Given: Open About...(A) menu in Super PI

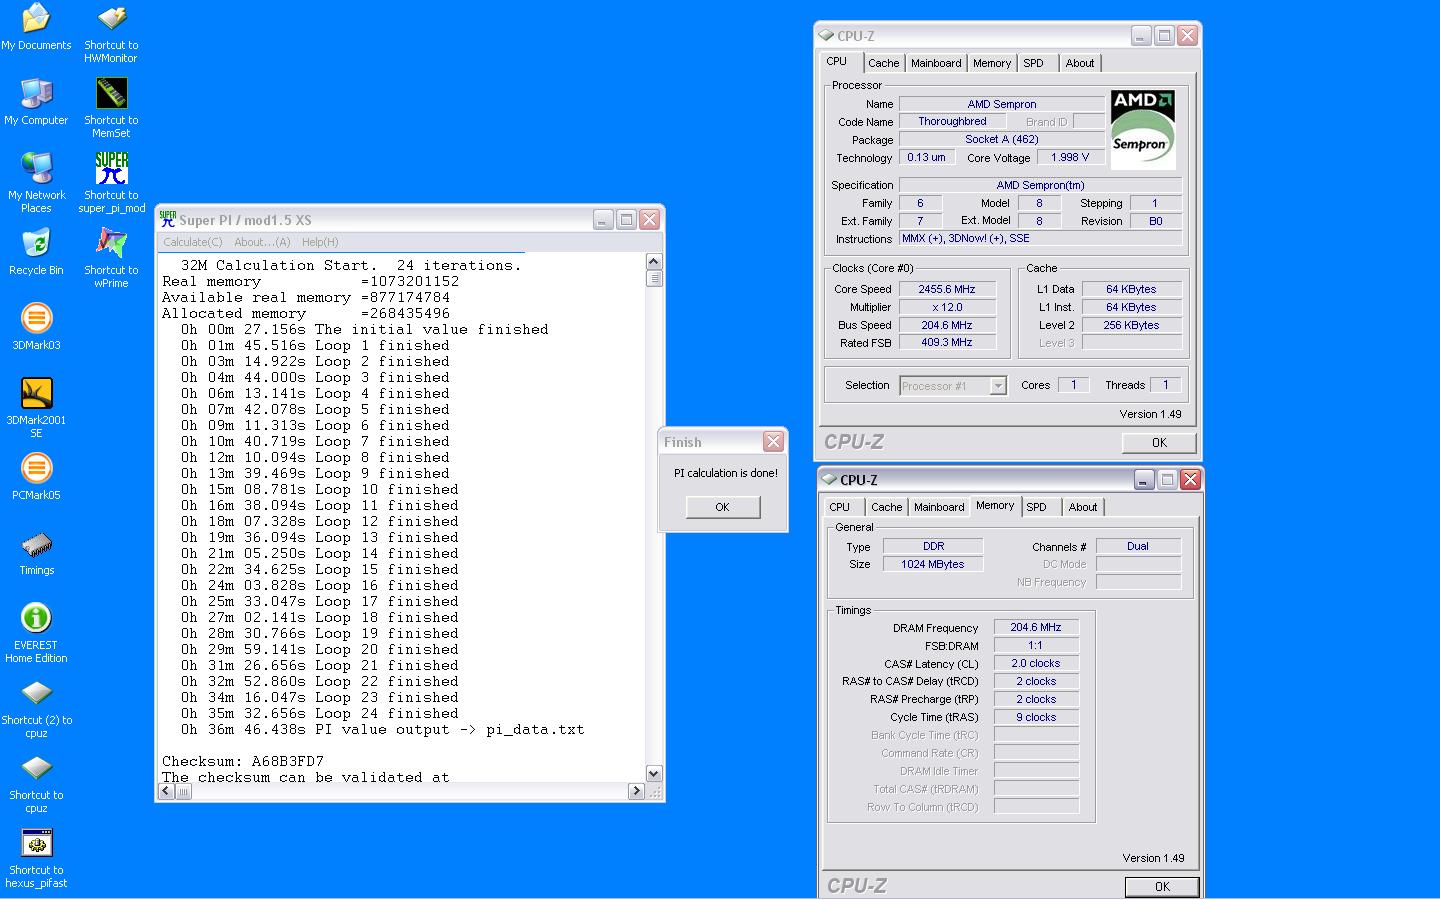Looking at the screenshot, I should 262,242.
